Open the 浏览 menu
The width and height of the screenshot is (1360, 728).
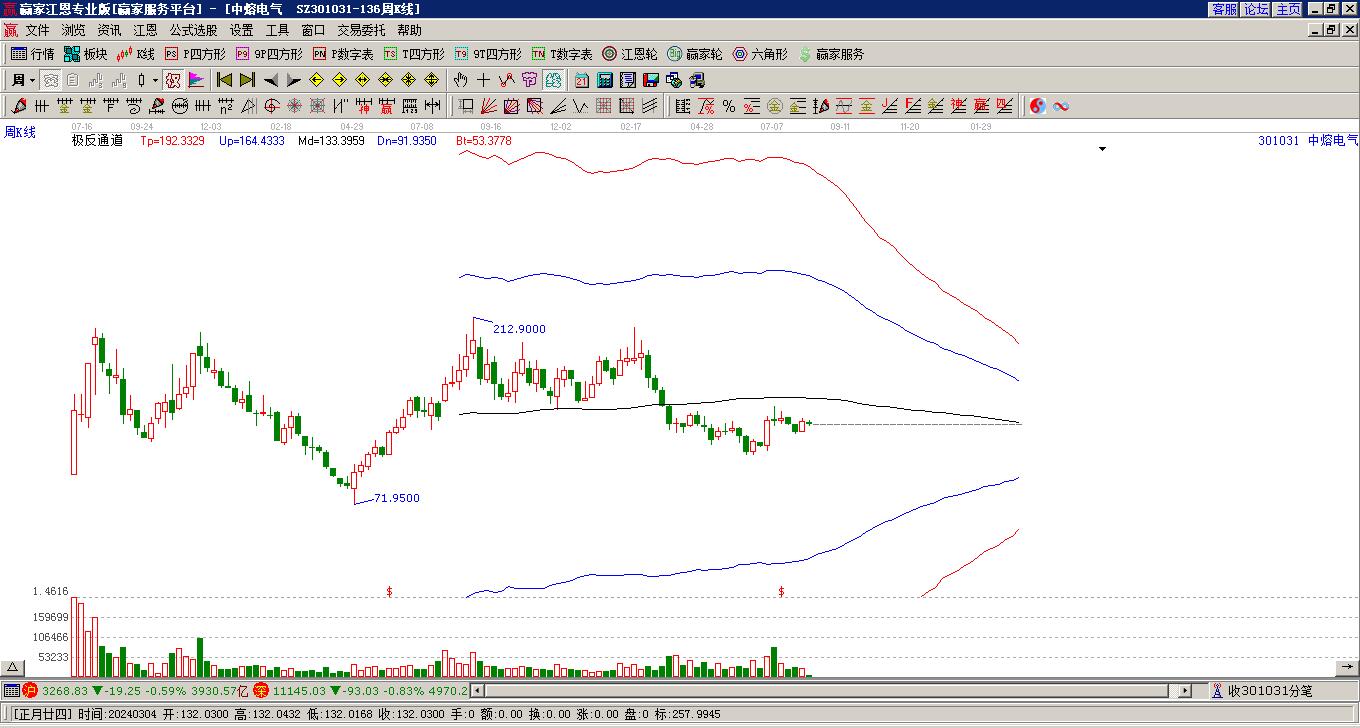tap(73, 31)
